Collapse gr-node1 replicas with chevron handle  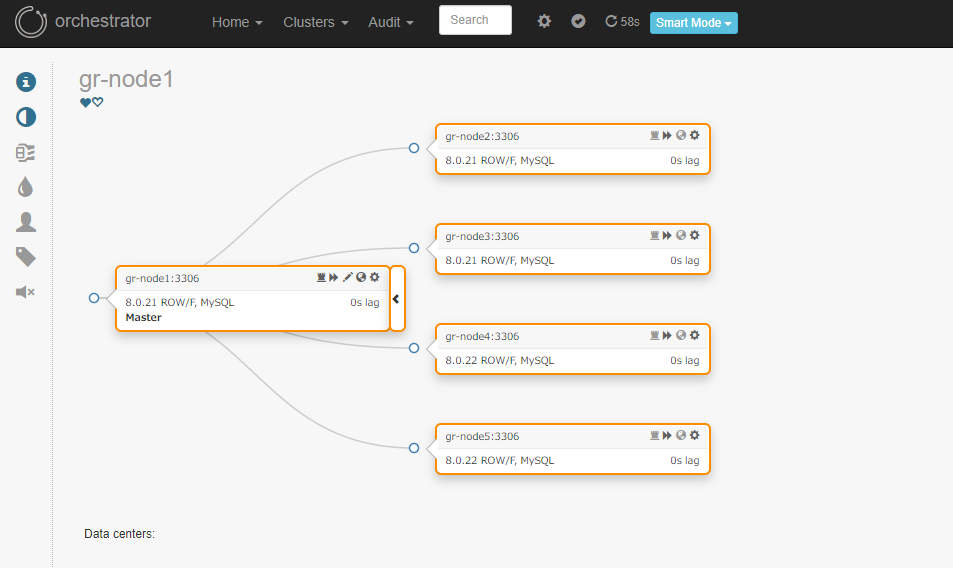pos(397,299)
